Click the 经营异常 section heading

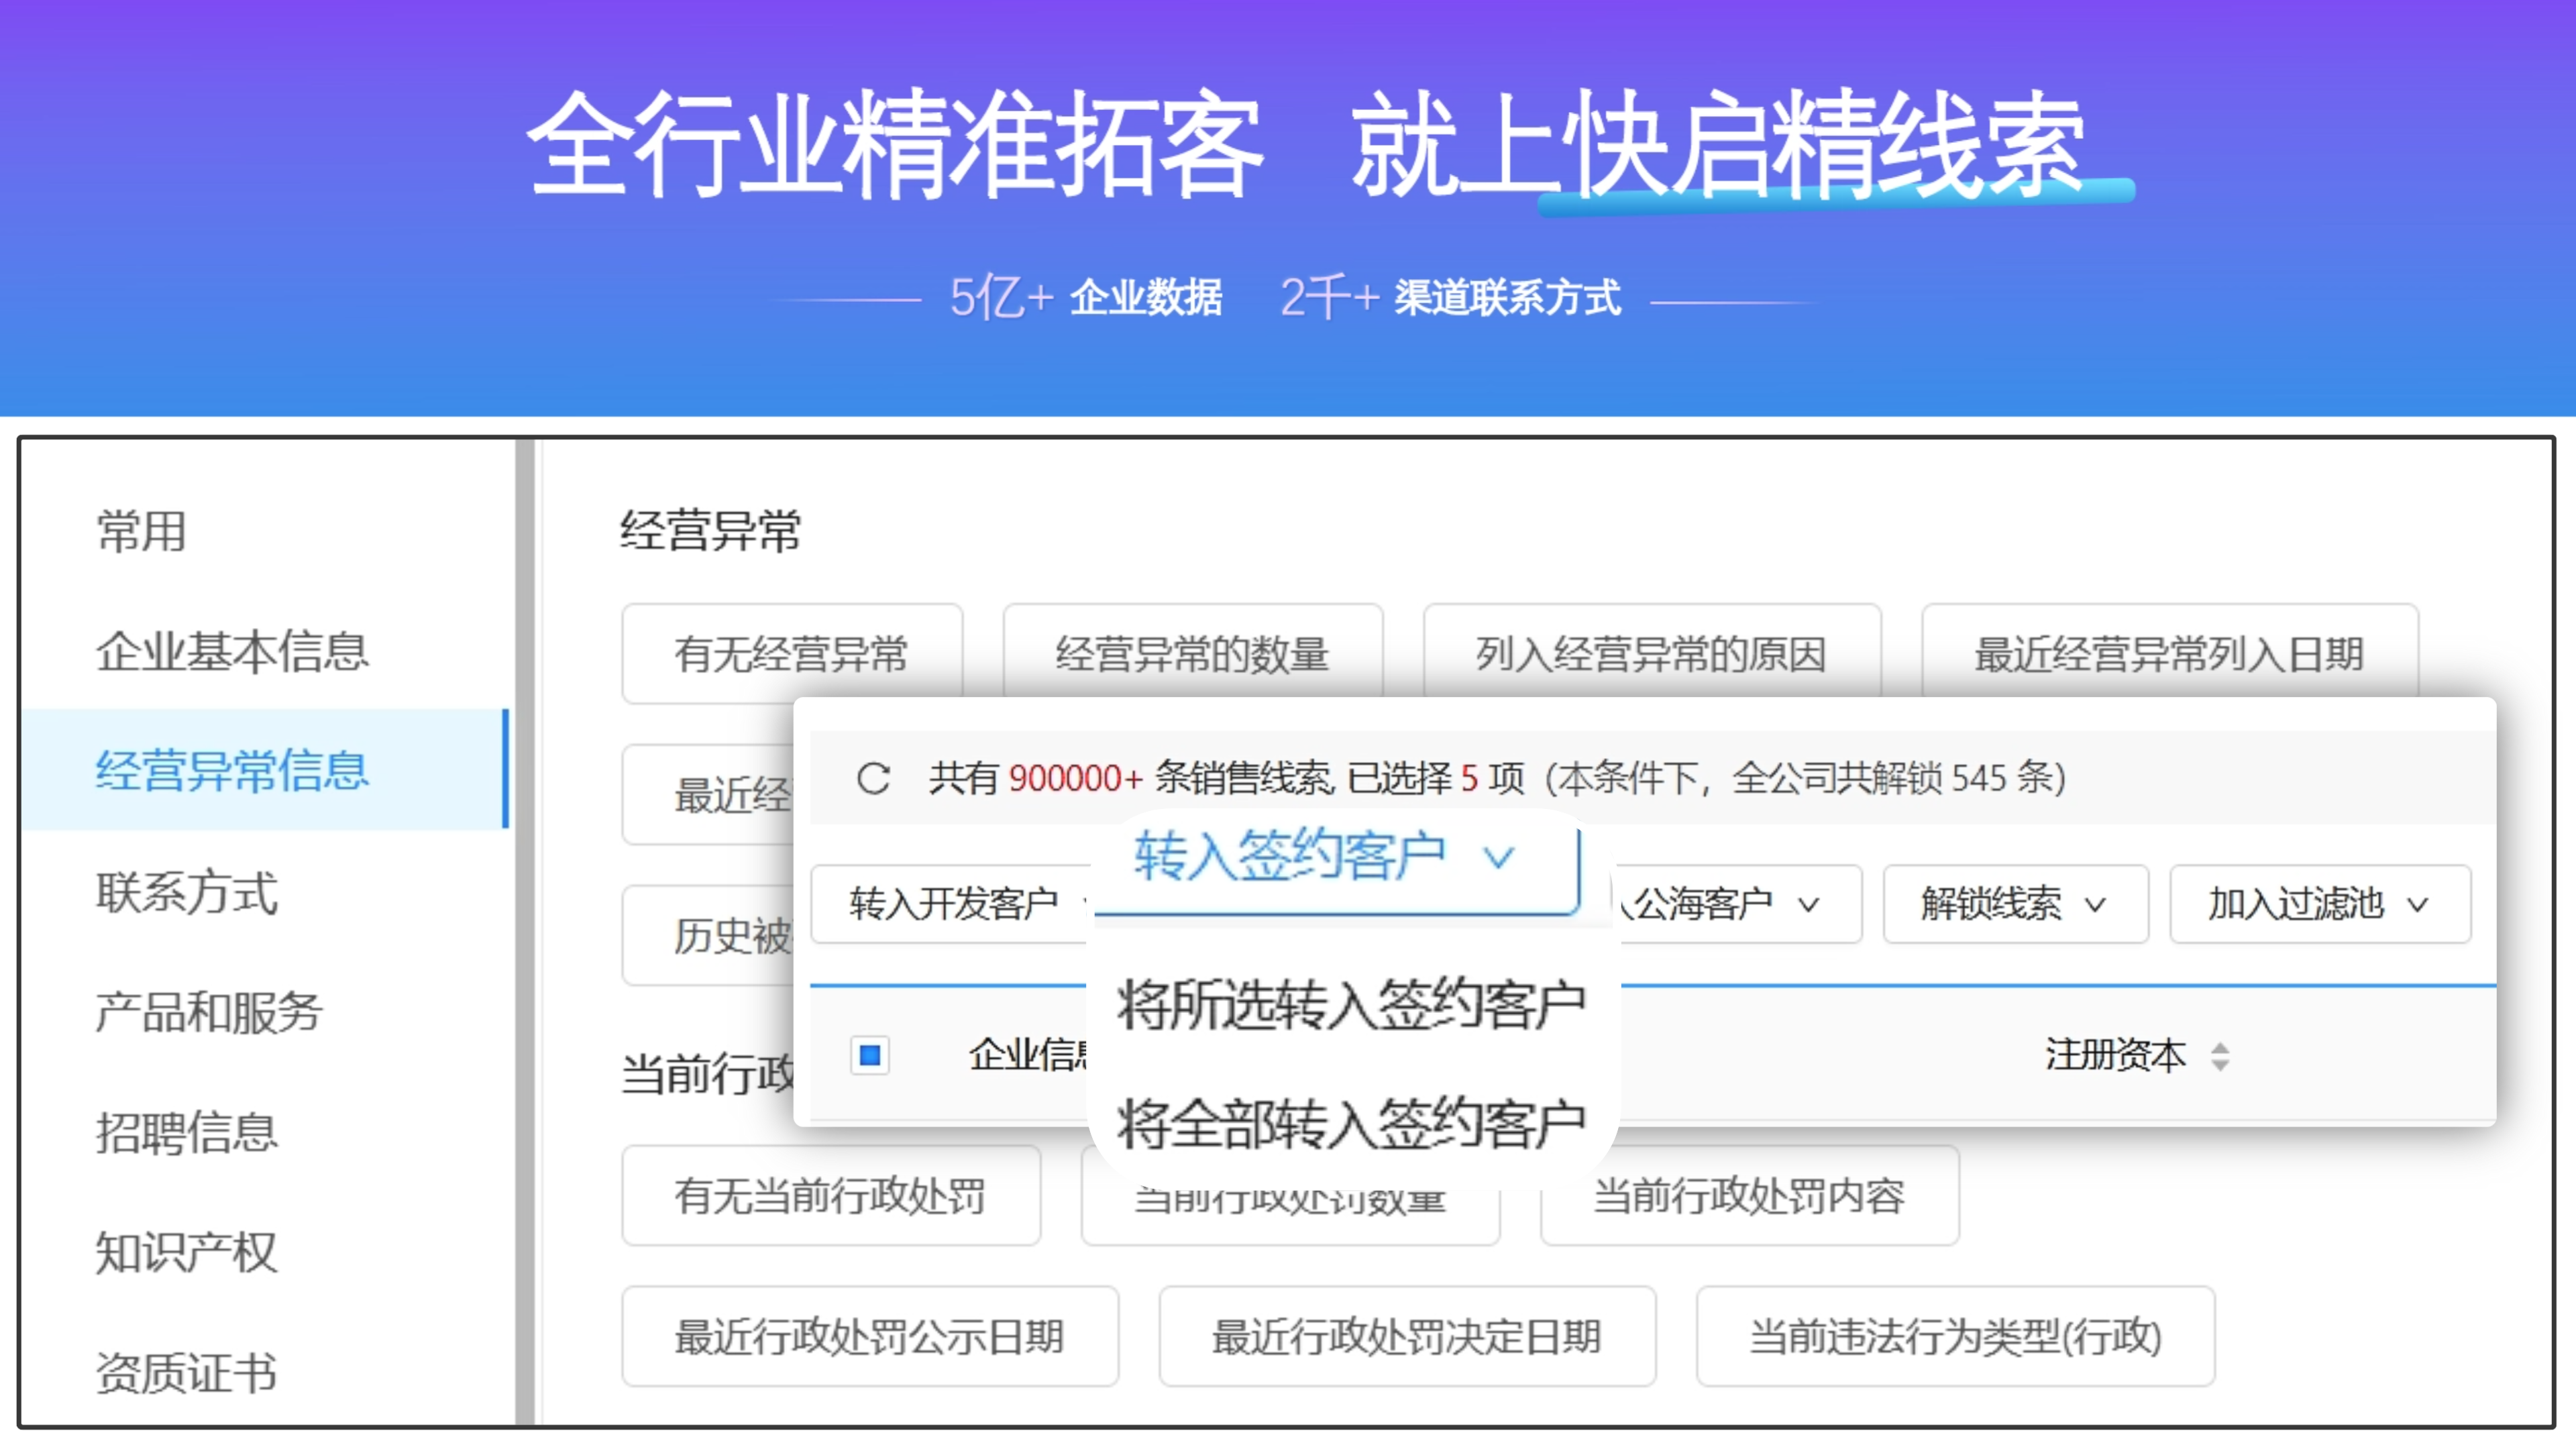(x=711, y=530)
